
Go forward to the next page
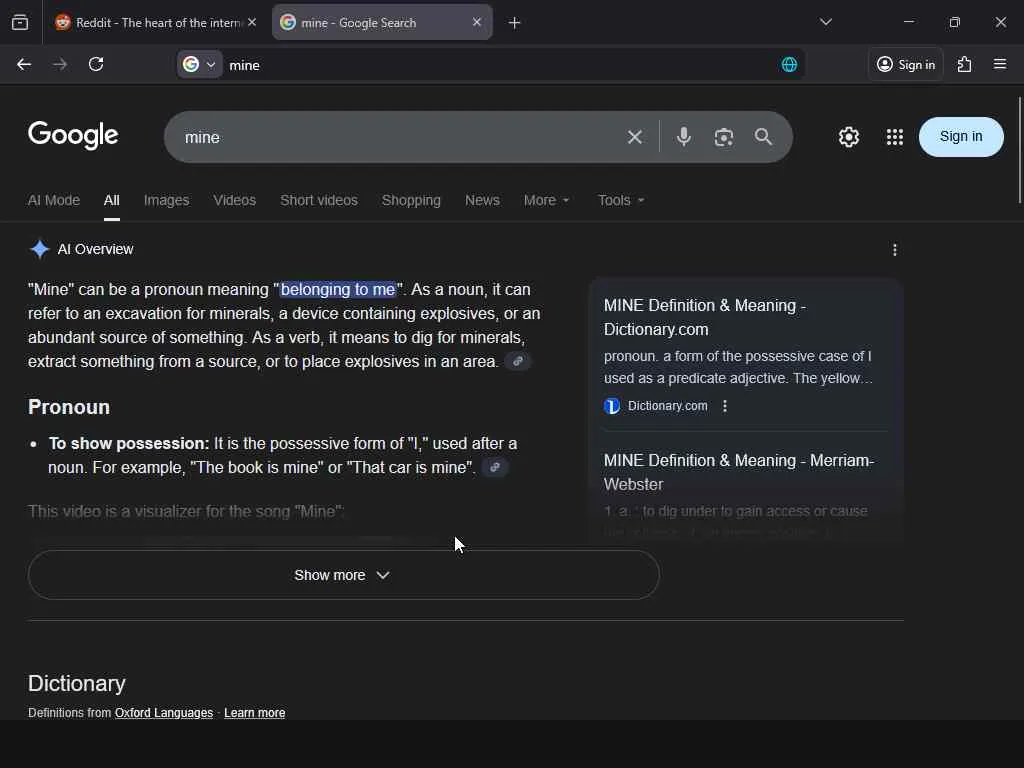tap(60, 65)
